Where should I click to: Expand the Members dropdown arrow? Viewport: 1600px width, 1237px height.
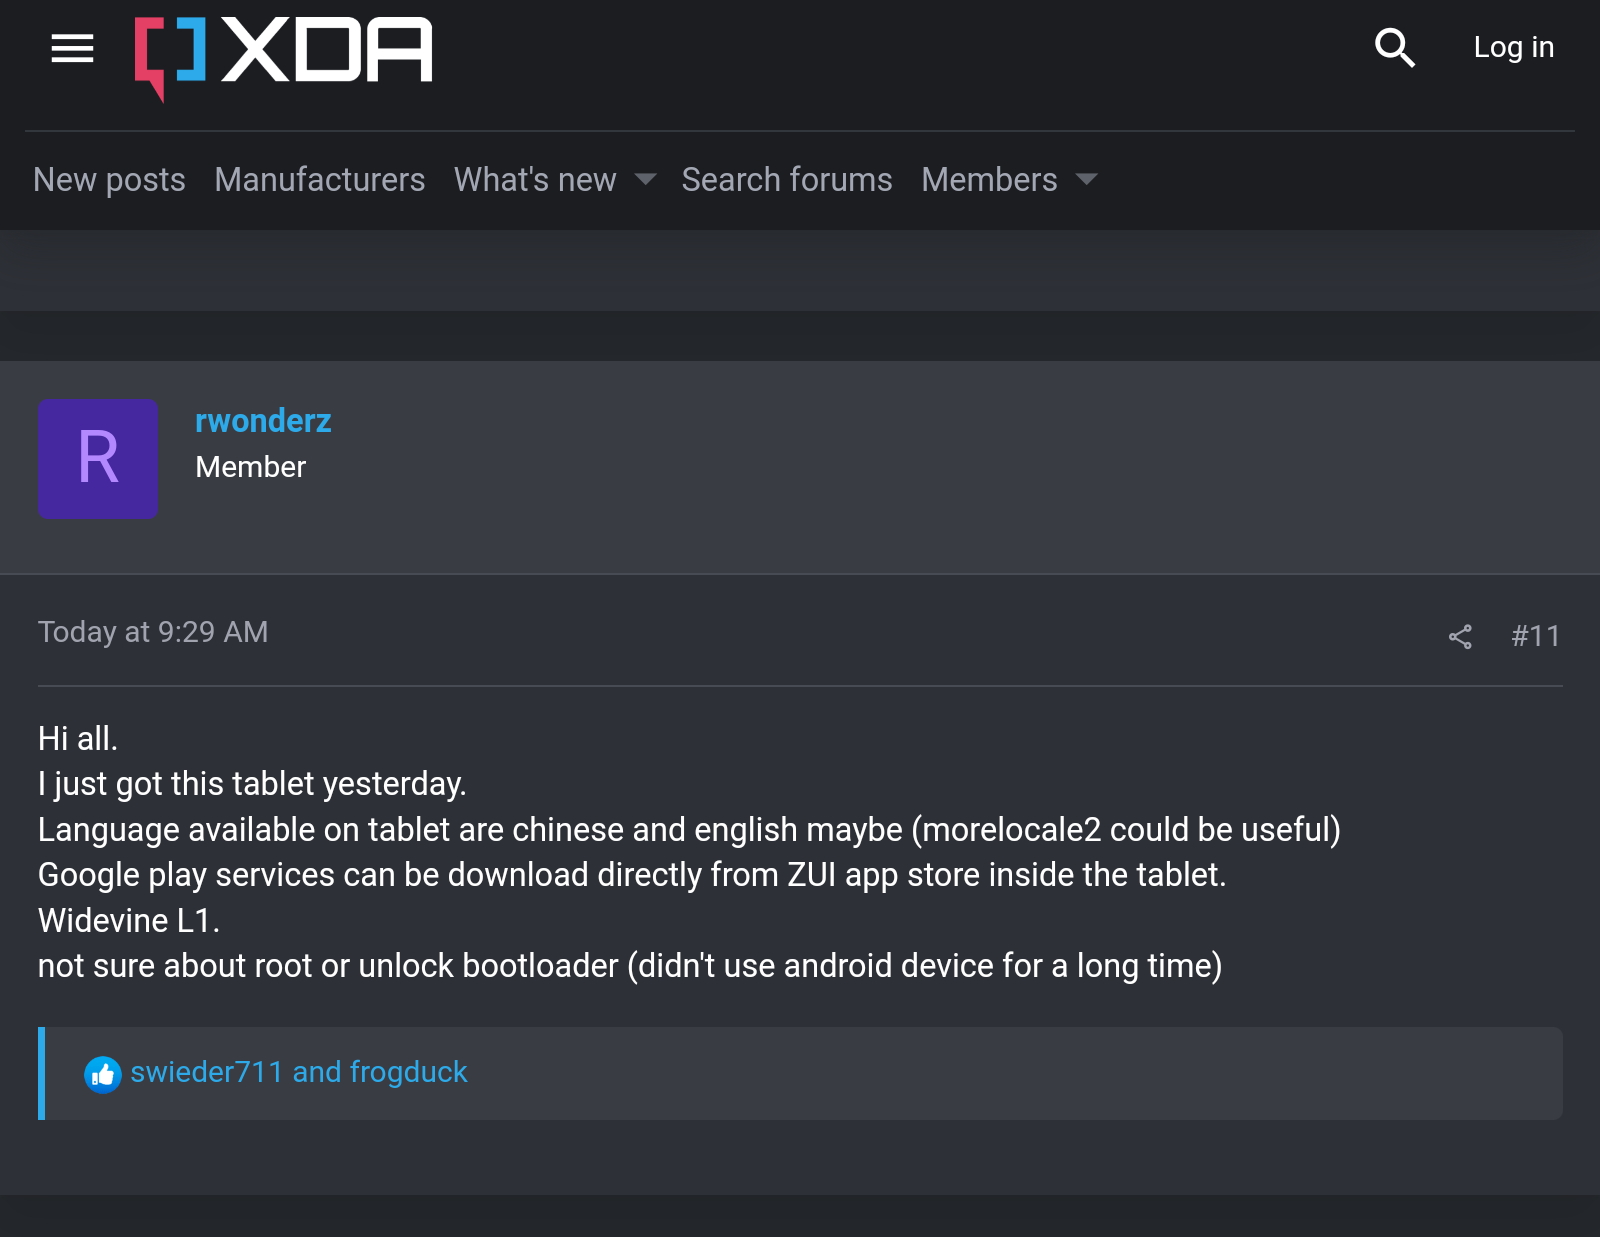coord(1086,180)
